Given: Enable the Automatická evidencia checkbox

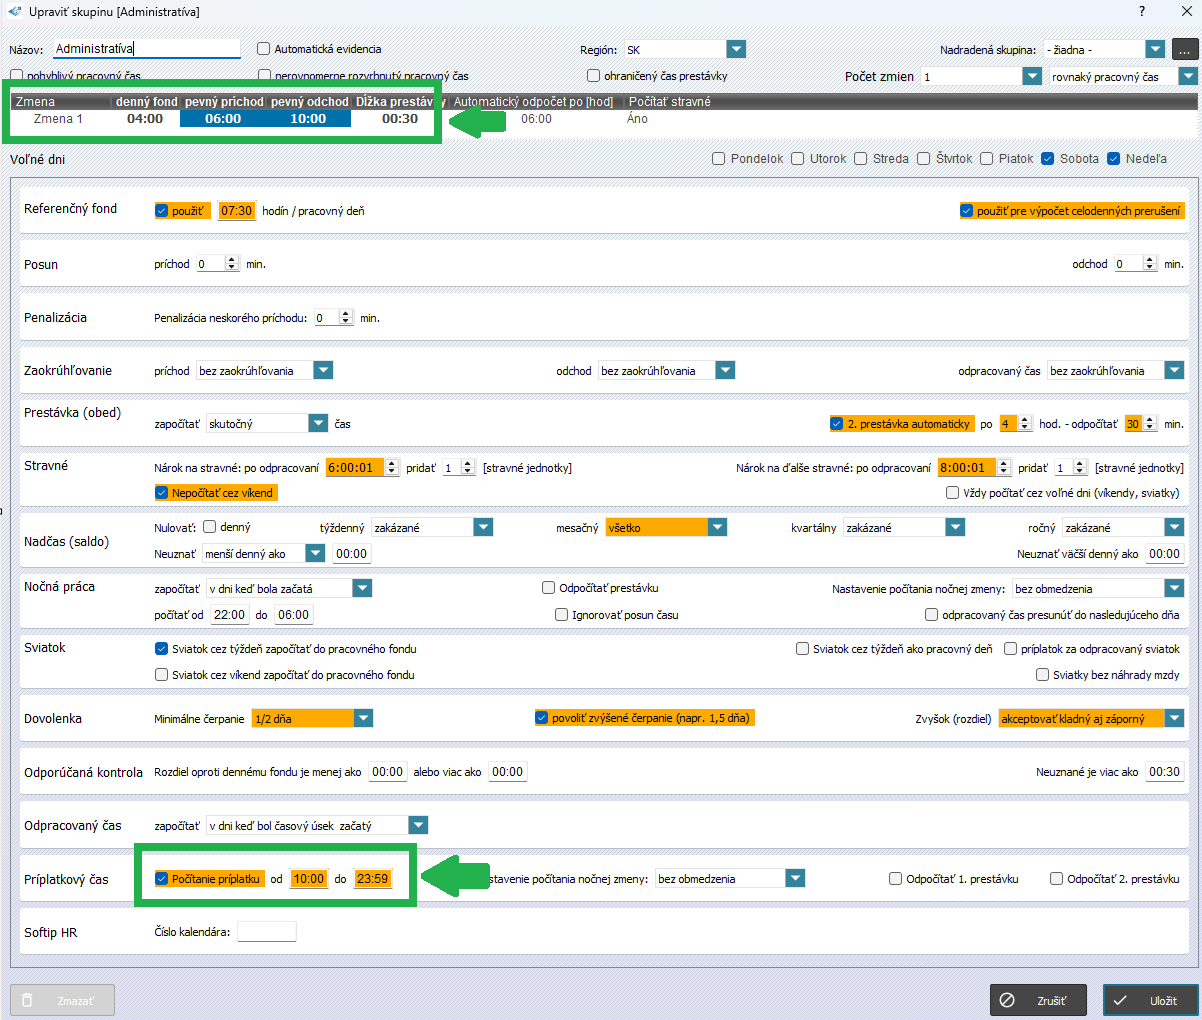Looking at the screenshot, I should point(264,49).
